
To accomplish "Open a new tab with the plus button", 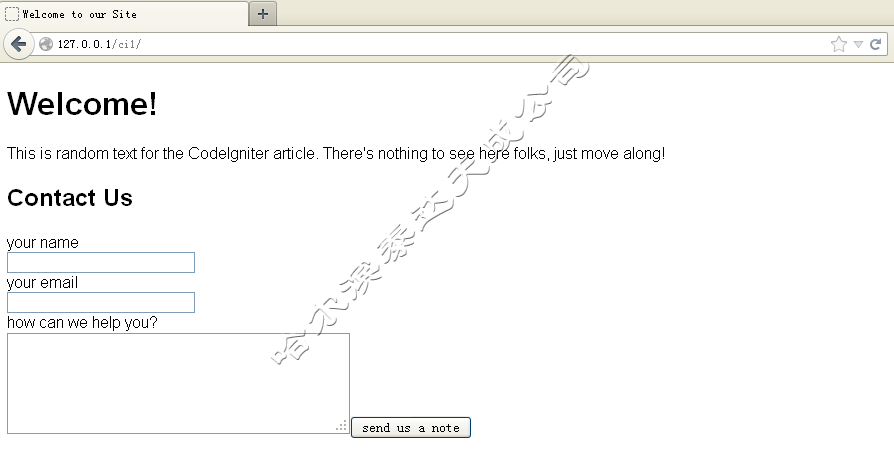I will 263,14.
